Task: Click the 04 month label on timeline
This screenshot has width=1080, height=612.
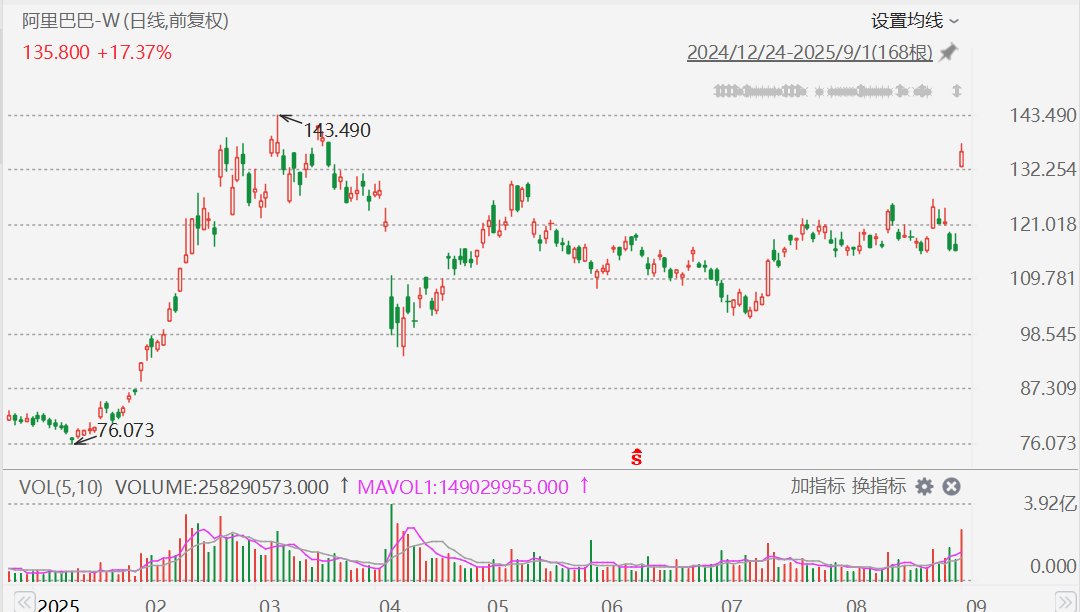Action: coord(390,605)
